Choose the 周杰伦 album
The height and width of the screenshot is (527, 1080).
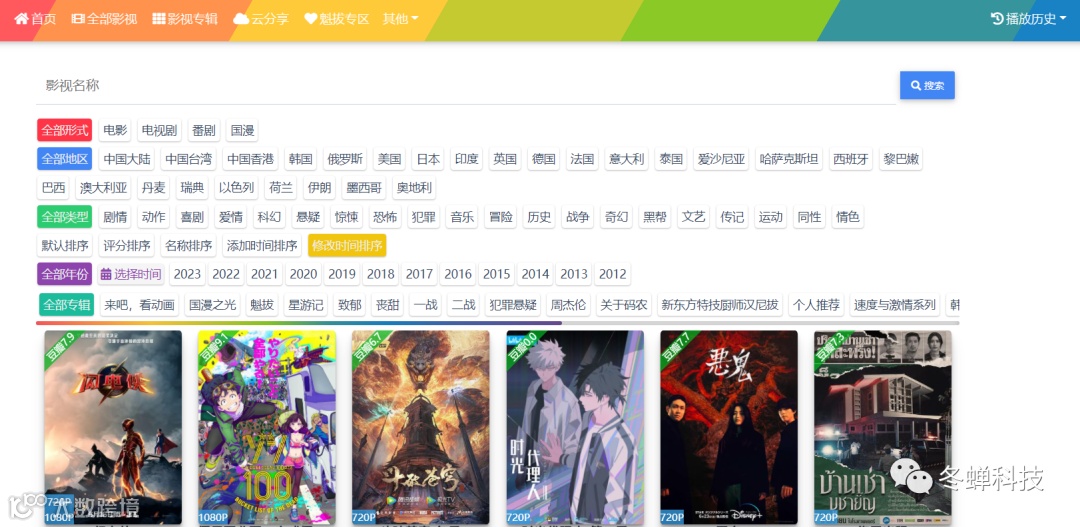568,304
